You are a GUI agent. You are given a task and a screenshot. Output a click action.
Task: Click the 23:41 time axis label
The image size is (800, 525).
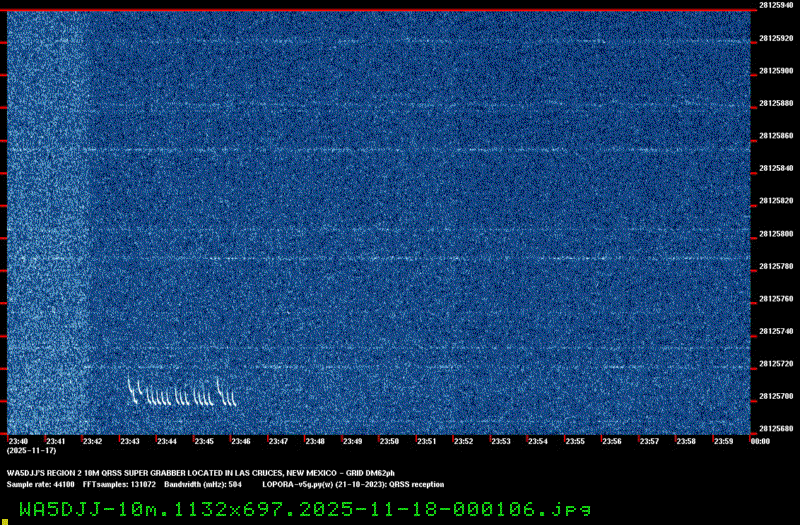coord(56,441)
